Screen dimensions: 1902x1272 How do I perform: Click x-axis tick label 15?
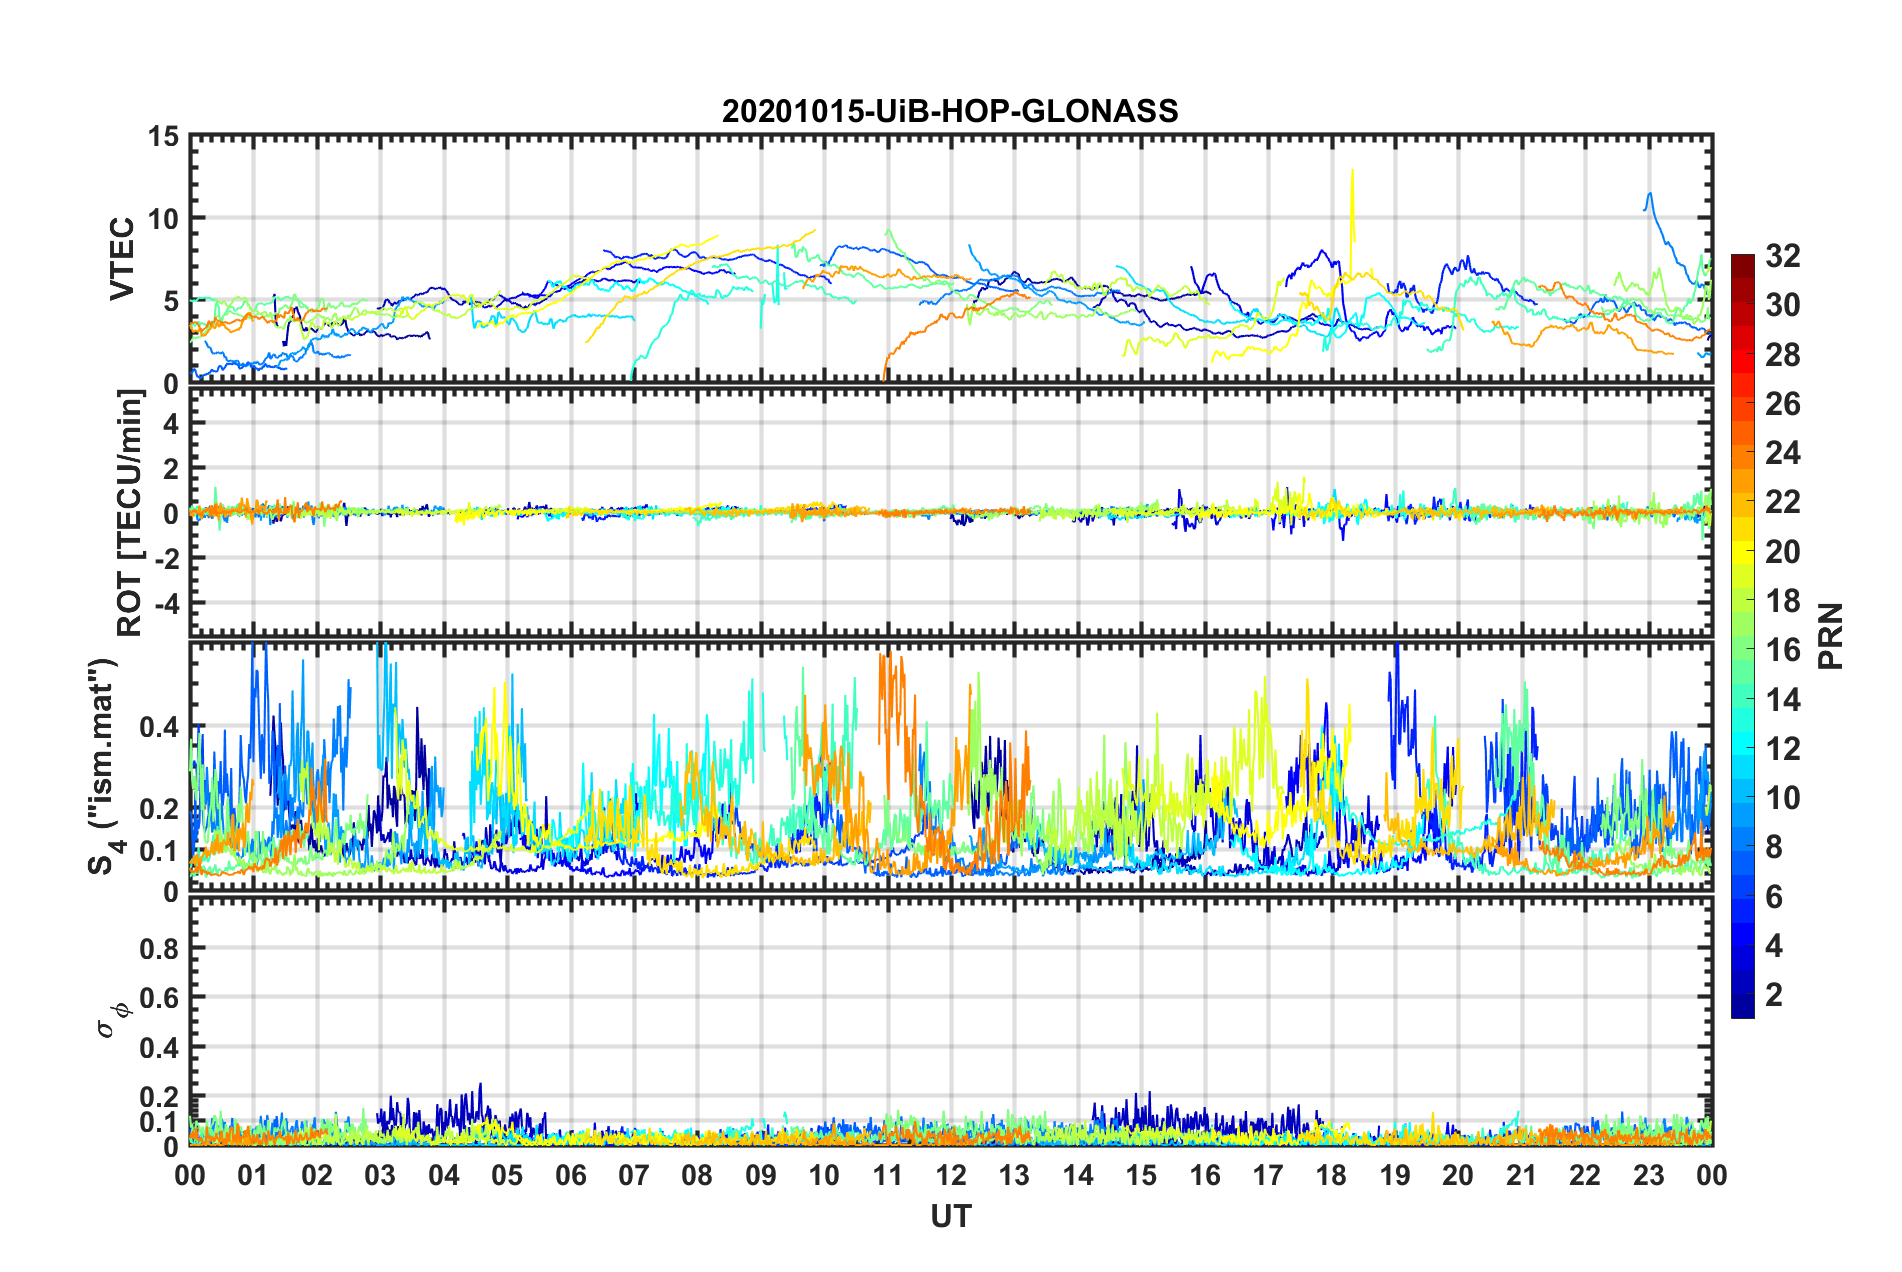(x=1141, y=1175)
